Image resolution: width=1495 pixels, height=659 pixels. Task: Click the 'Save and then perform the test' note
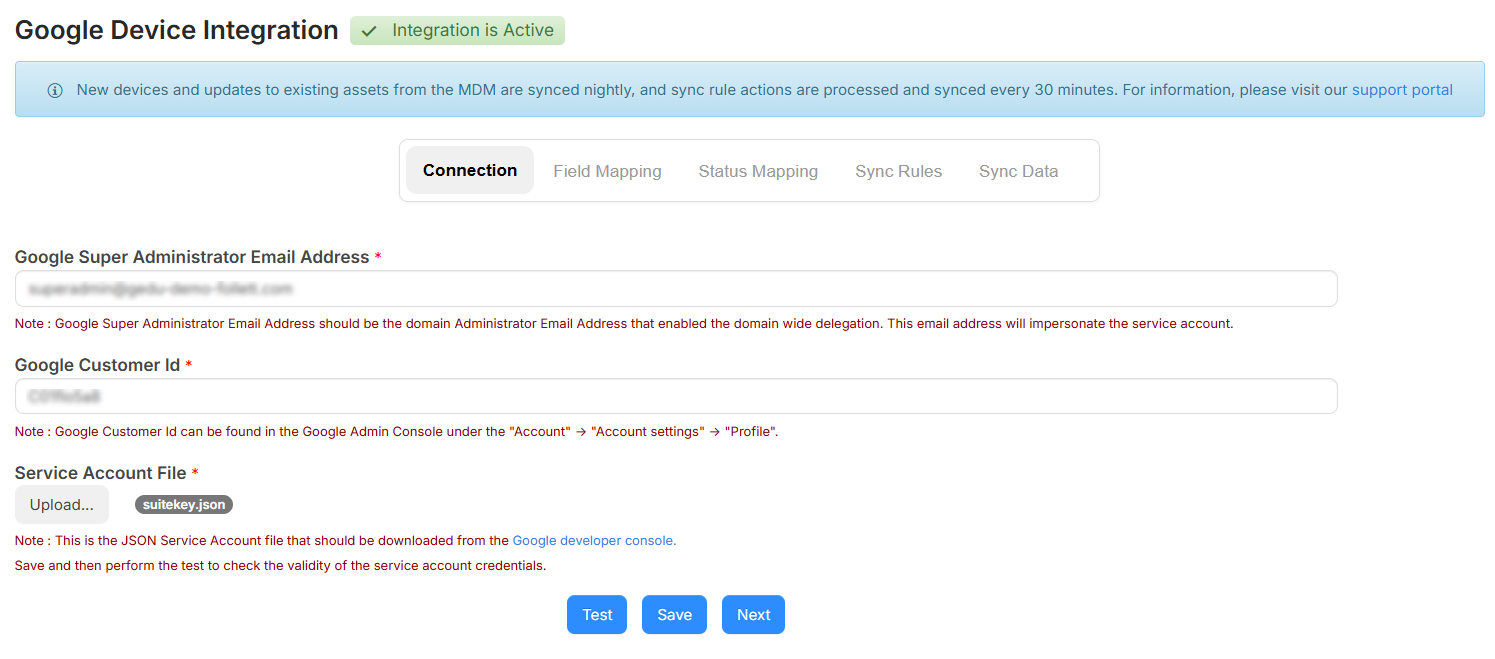click(280, 565)
